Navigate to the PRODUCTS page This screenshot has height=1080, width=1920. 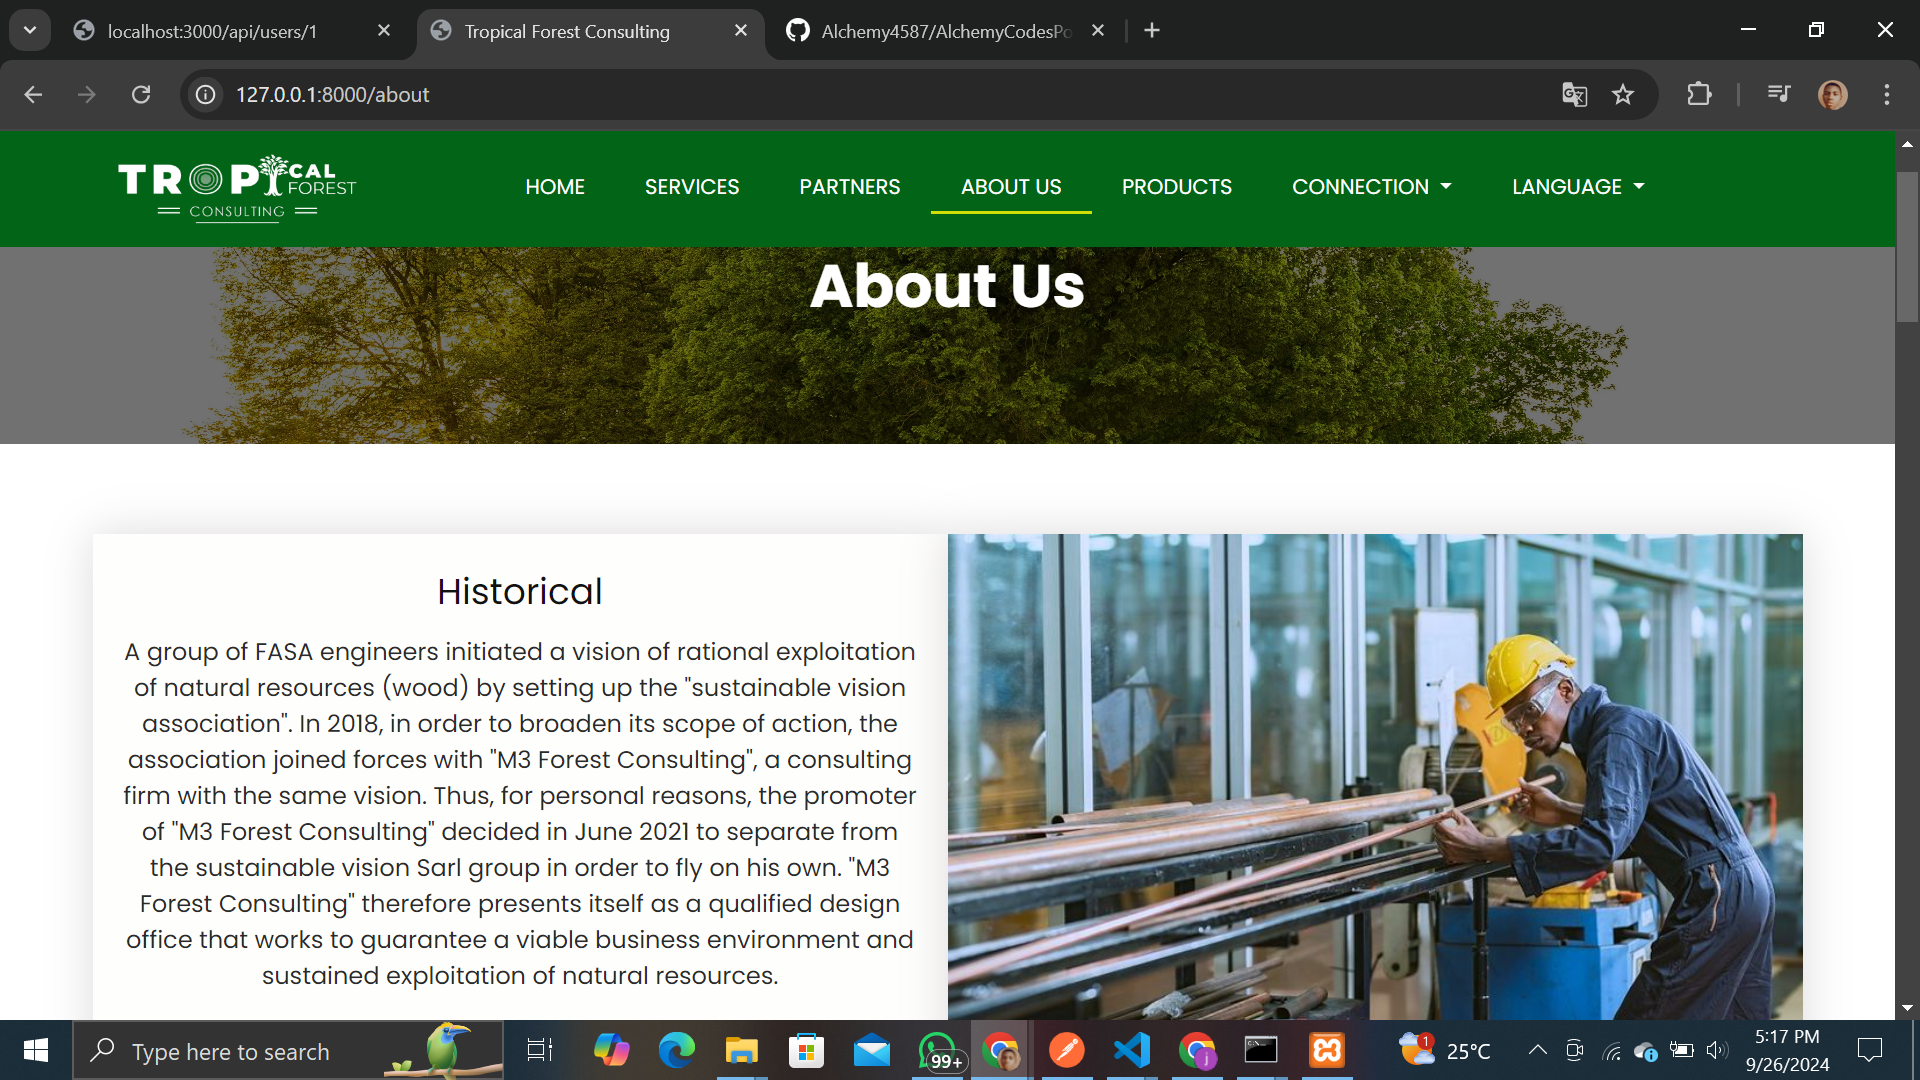(1176, 187)
